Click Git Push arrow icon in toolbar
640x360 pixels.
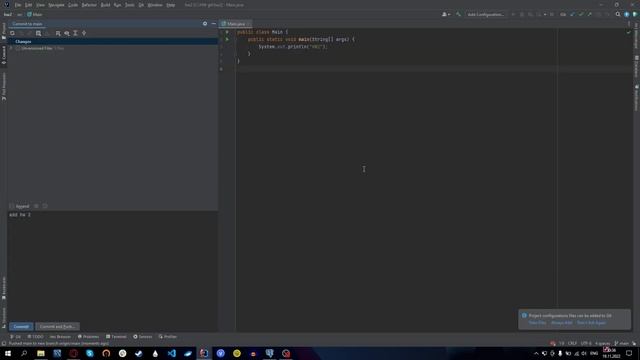click(x=589, y=14)
